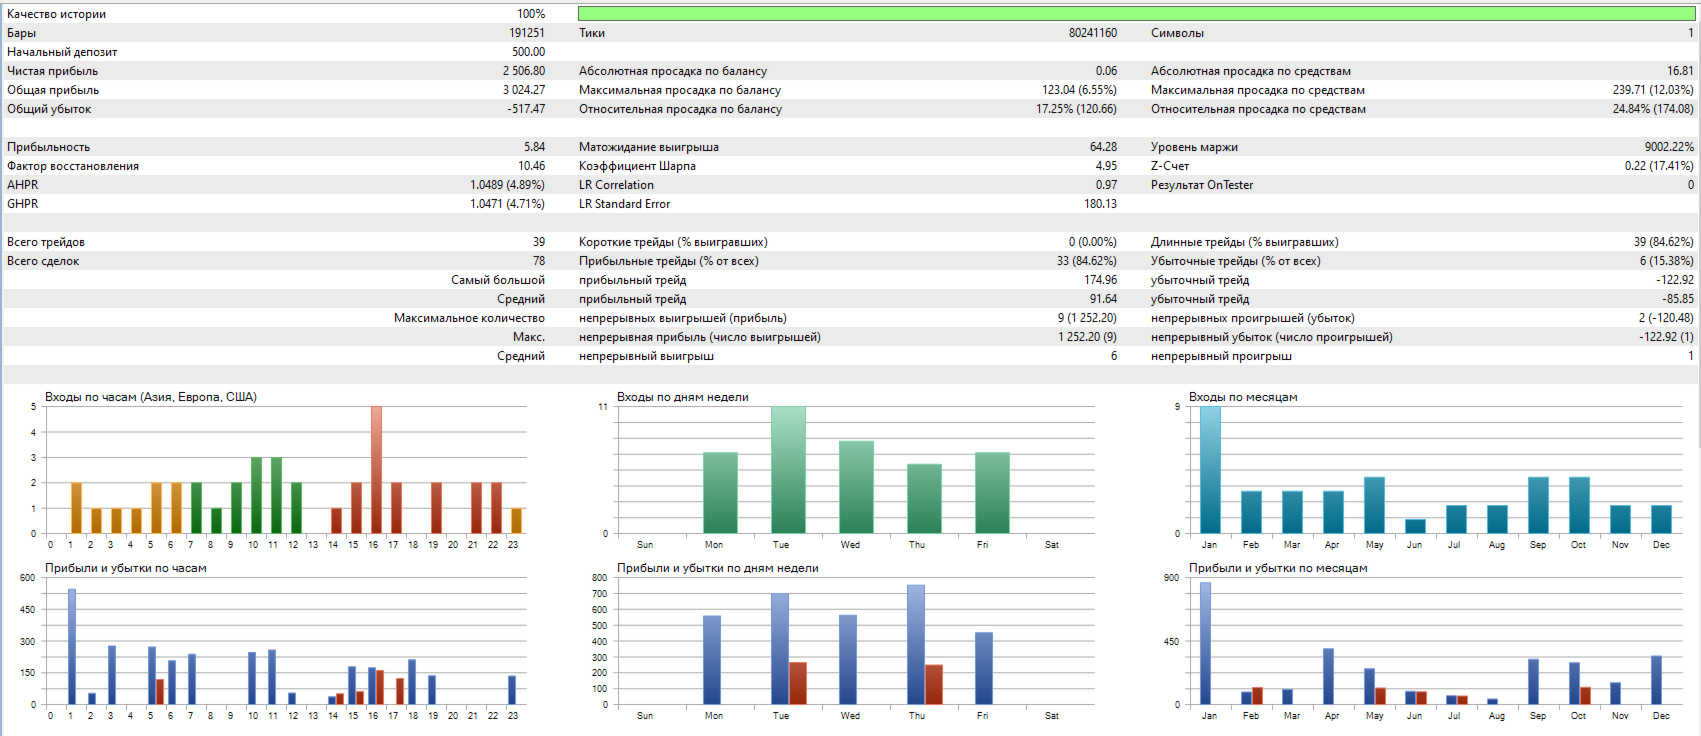Screen dimensions: 1701x736
Task: Click the GHPR value '1.0471 (4.71%)'
Action: click(508, 204)
